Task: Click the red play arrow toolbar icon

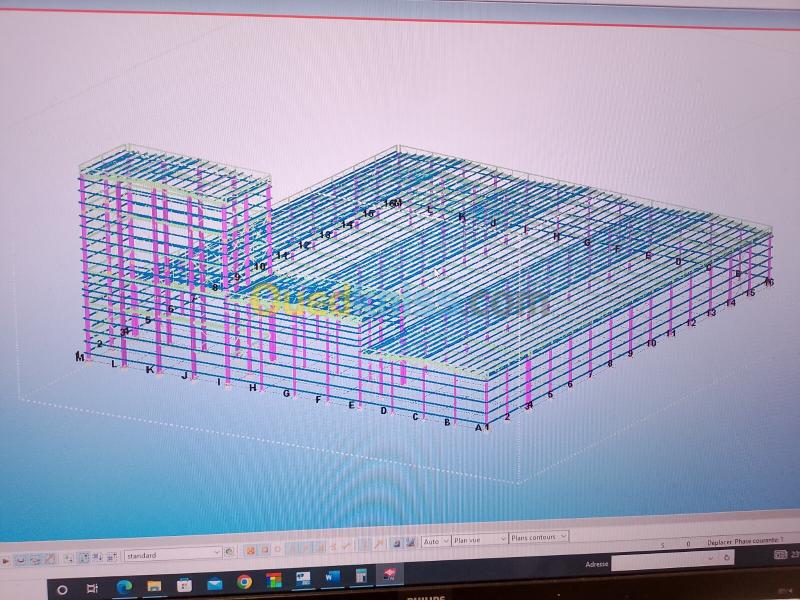Action: (x=6, y=561)
